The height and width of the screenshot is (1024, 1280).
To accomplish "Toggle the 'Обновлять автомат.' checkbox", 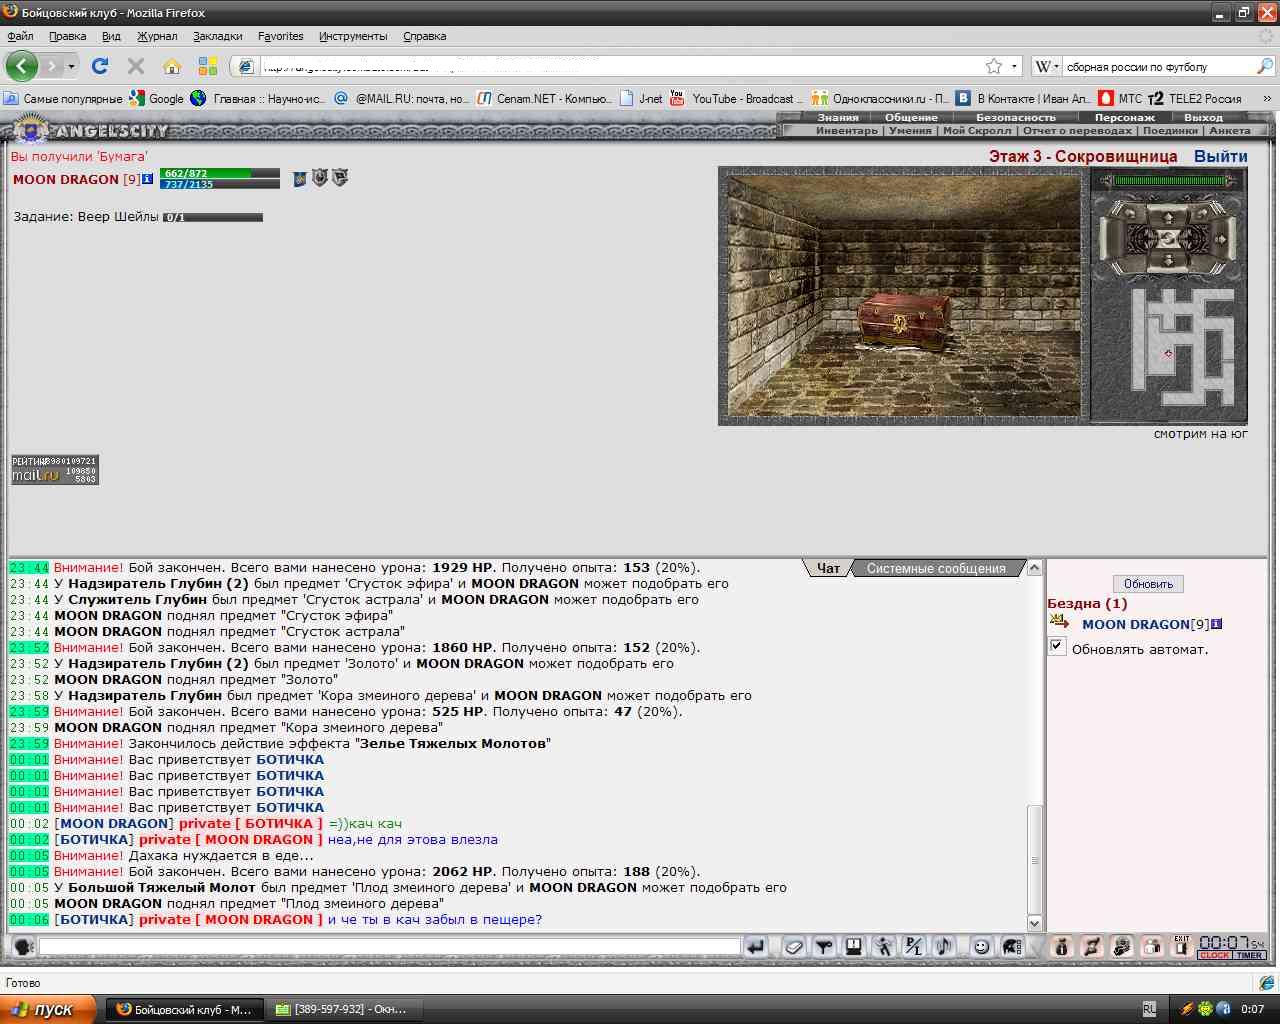I will [1057, 647].
